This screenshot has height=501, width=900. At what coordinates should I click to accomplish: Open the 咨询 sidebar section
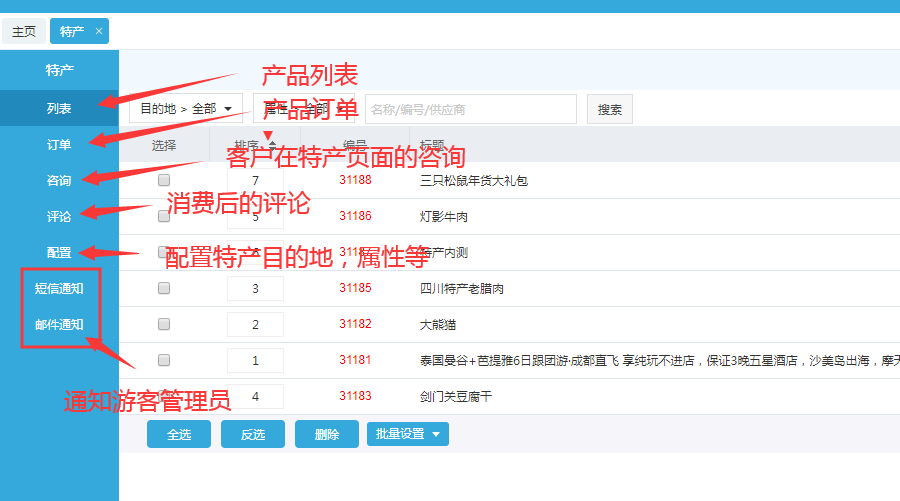[x=59, y=180]
